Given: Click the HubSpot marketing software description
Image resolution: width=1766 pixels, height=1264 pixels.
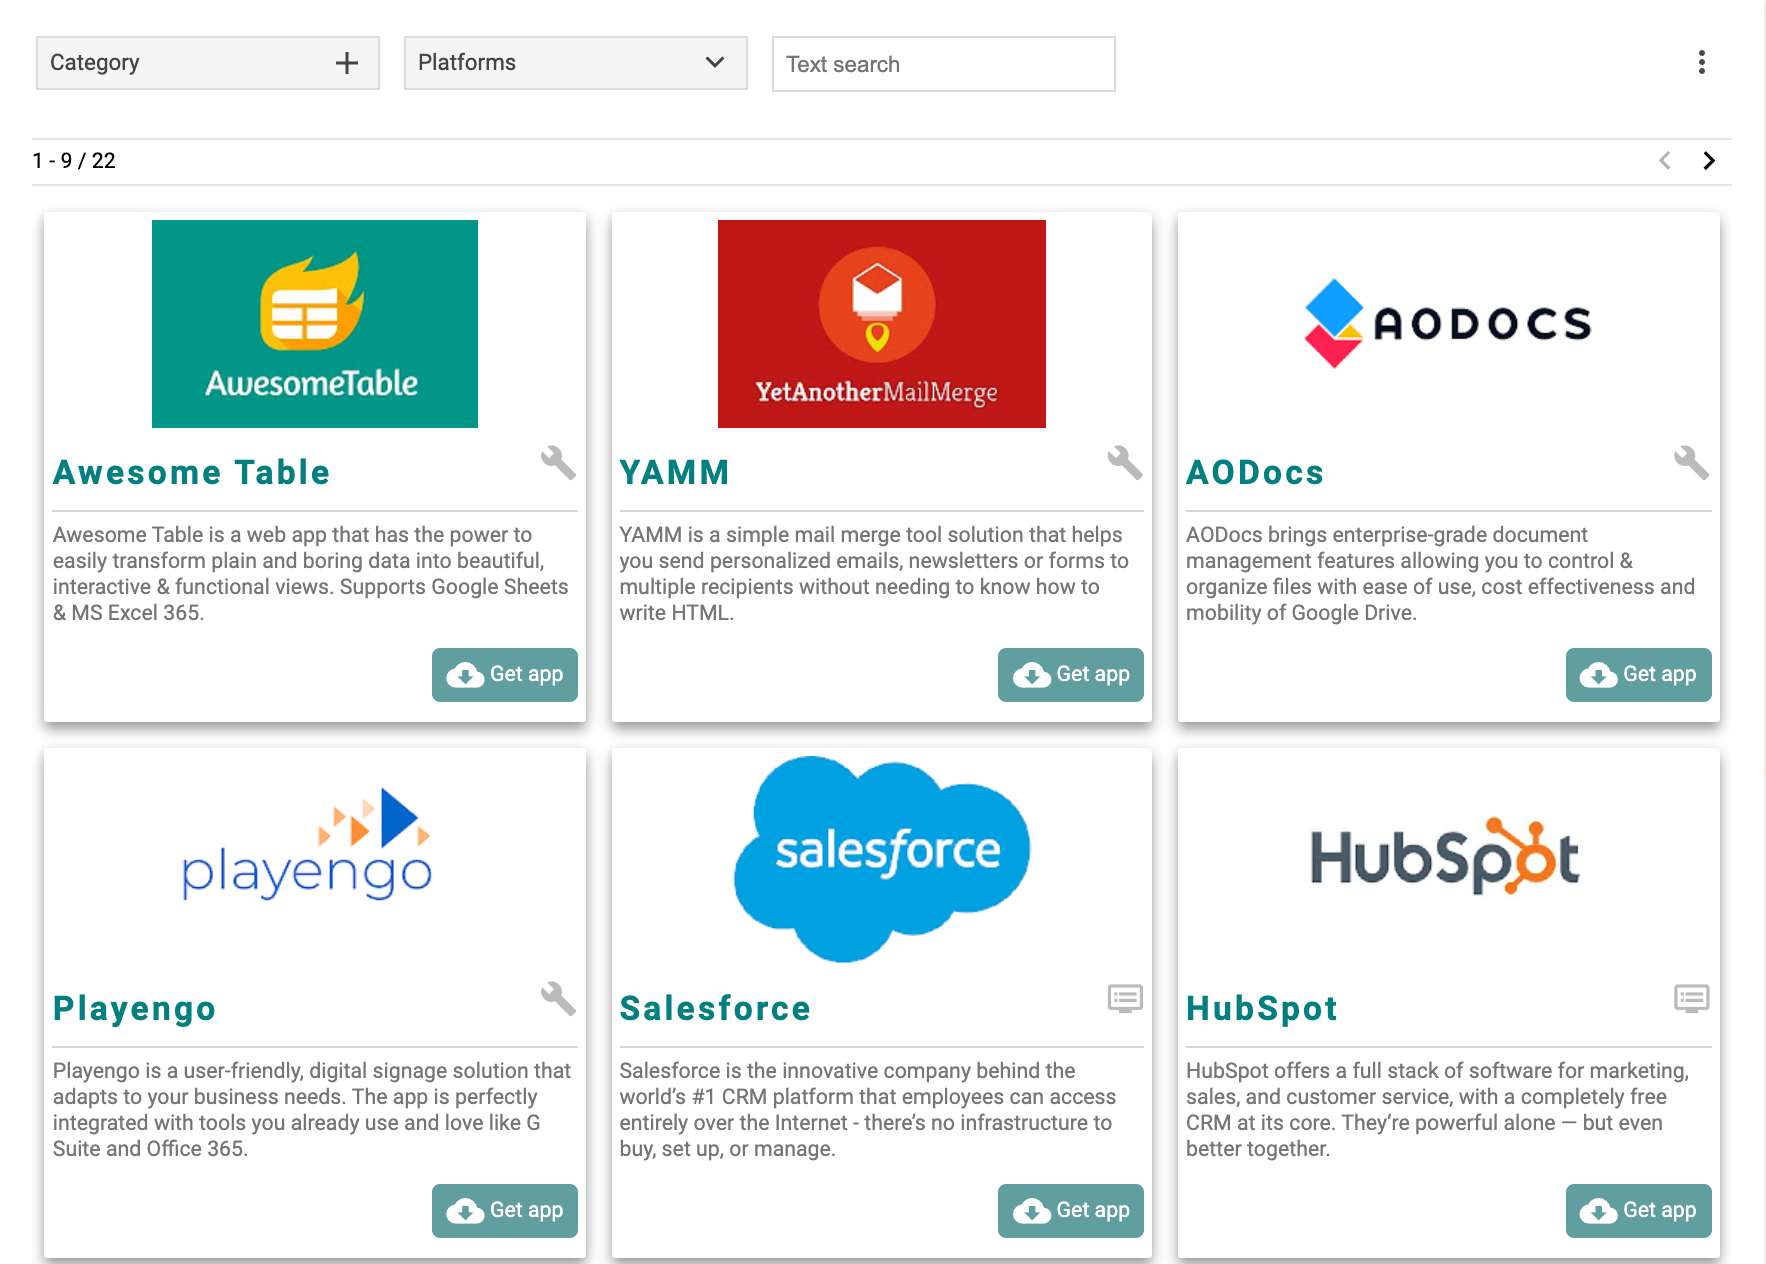Looking at the screenshot, I should click(1438, 1110).
